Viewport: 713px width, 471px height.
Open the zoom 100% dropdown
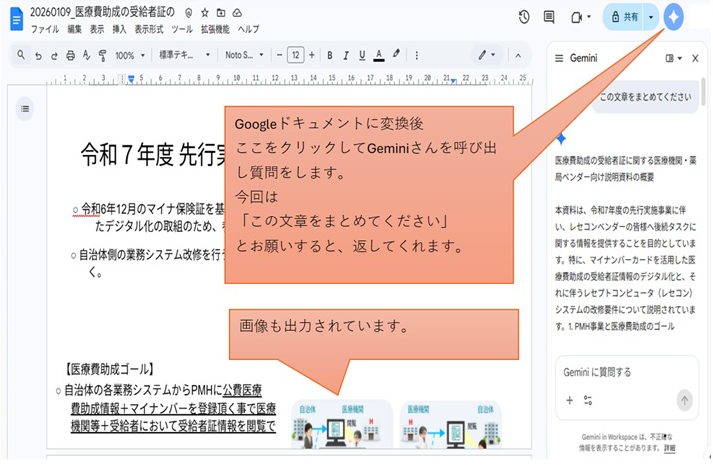click(x=130, y=55)
